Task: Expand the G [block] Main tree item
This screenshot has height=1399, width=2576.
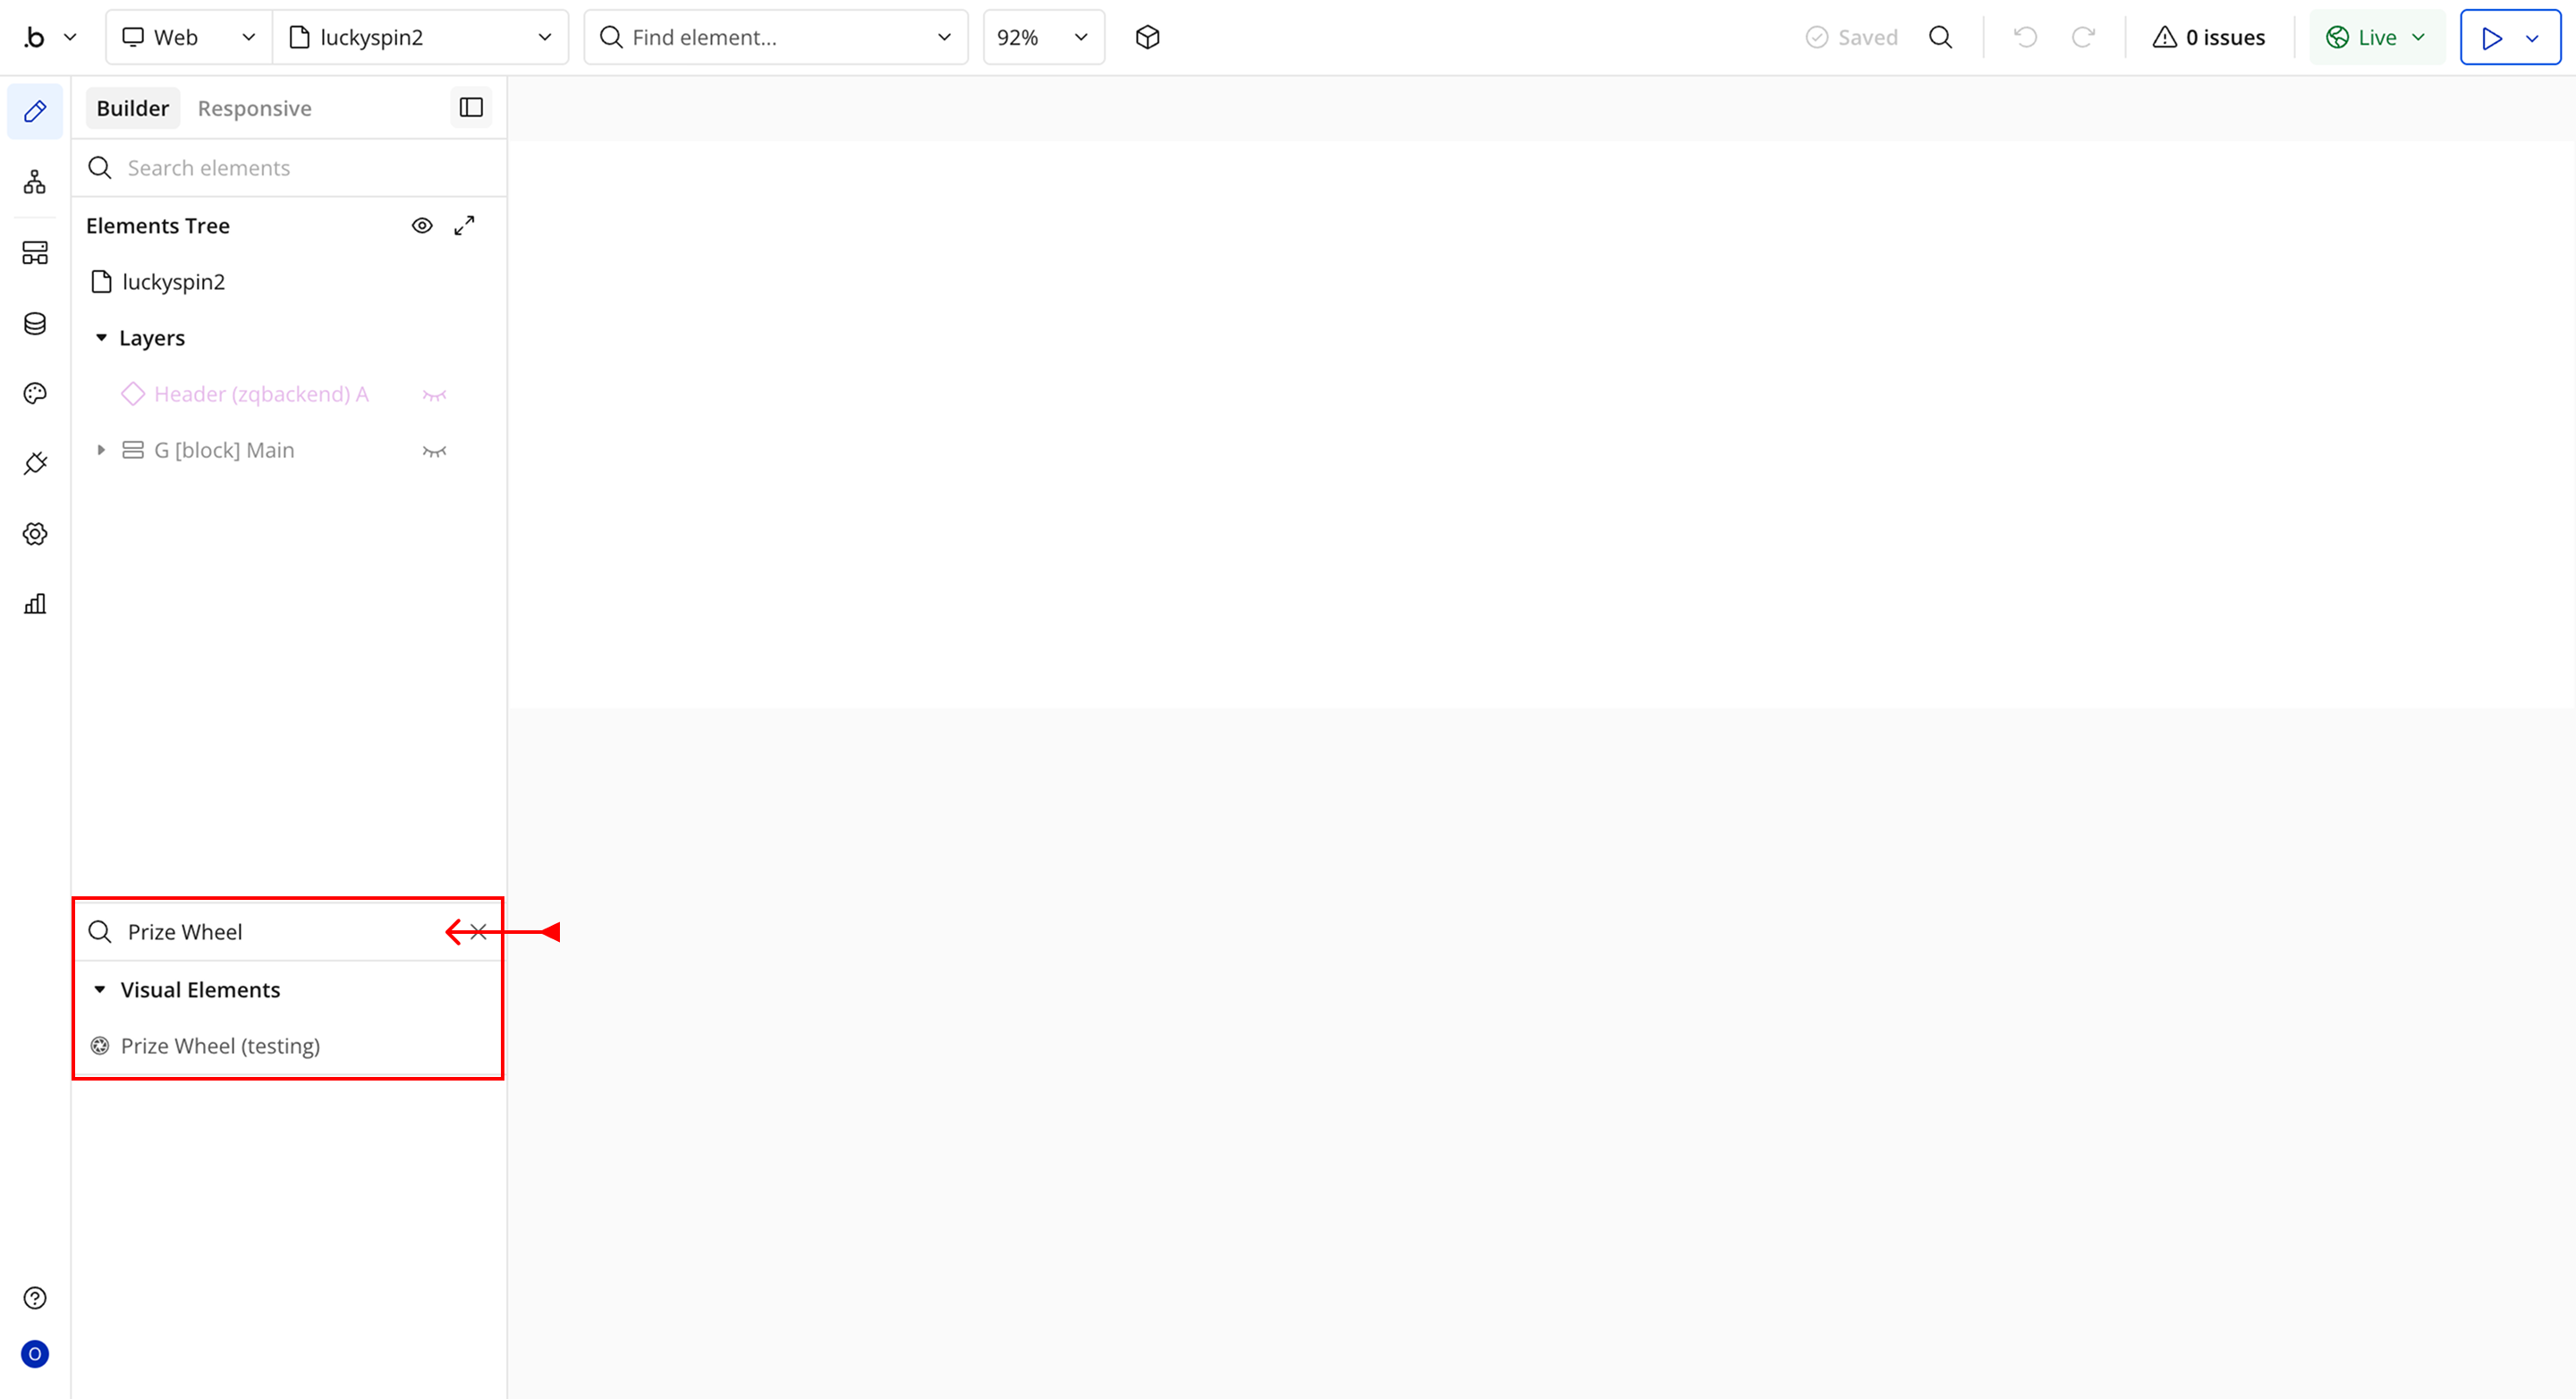Action: click(x=101, y=450)
